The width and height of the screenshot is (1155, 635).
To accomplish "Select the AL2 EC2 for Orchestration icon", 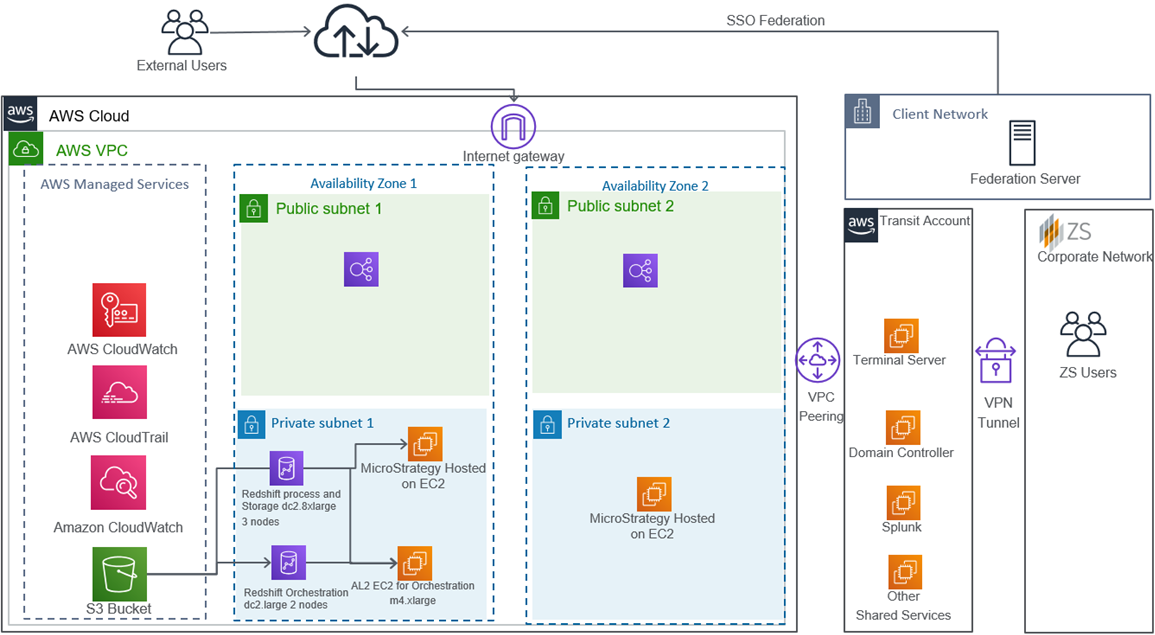I will coord(415,564).
